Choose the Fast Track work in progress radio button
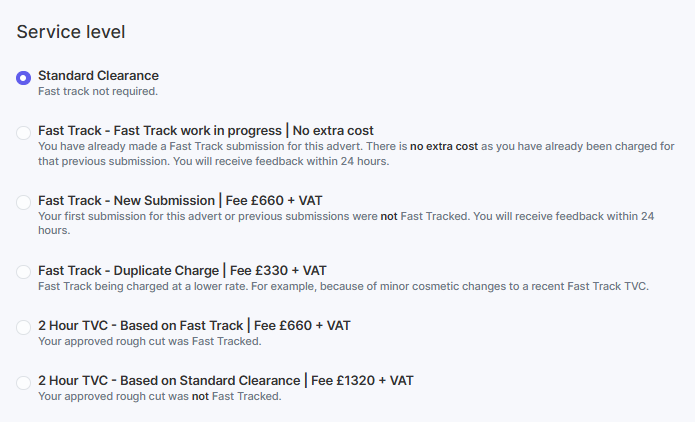695x422 pixels. [x=24, y=133]
